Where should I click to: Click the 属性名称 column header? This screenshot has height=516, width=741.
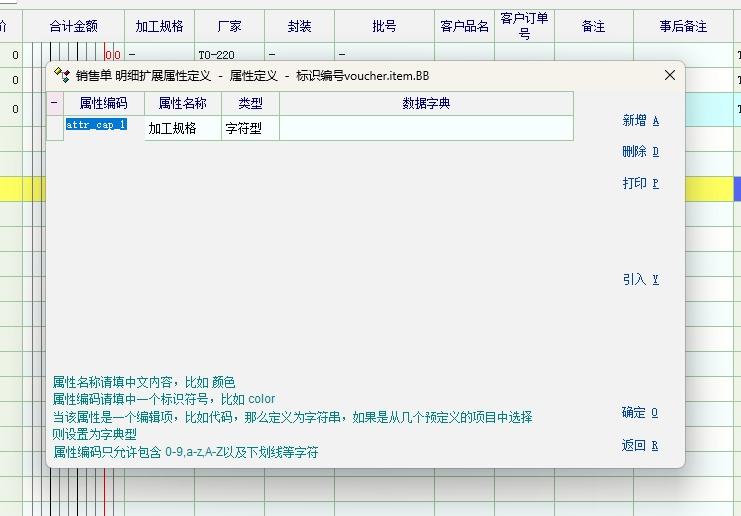coord(183,103)
